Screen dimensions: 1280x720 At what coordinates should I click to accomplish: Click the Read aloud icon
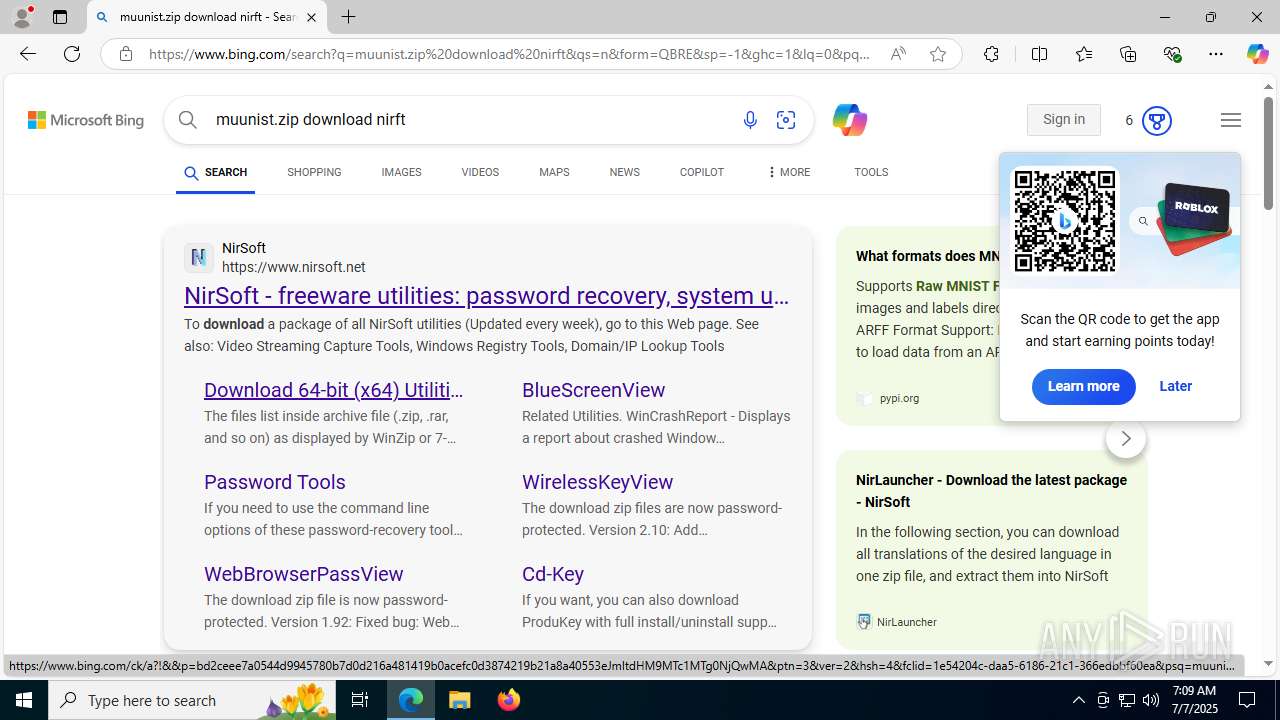898,54
